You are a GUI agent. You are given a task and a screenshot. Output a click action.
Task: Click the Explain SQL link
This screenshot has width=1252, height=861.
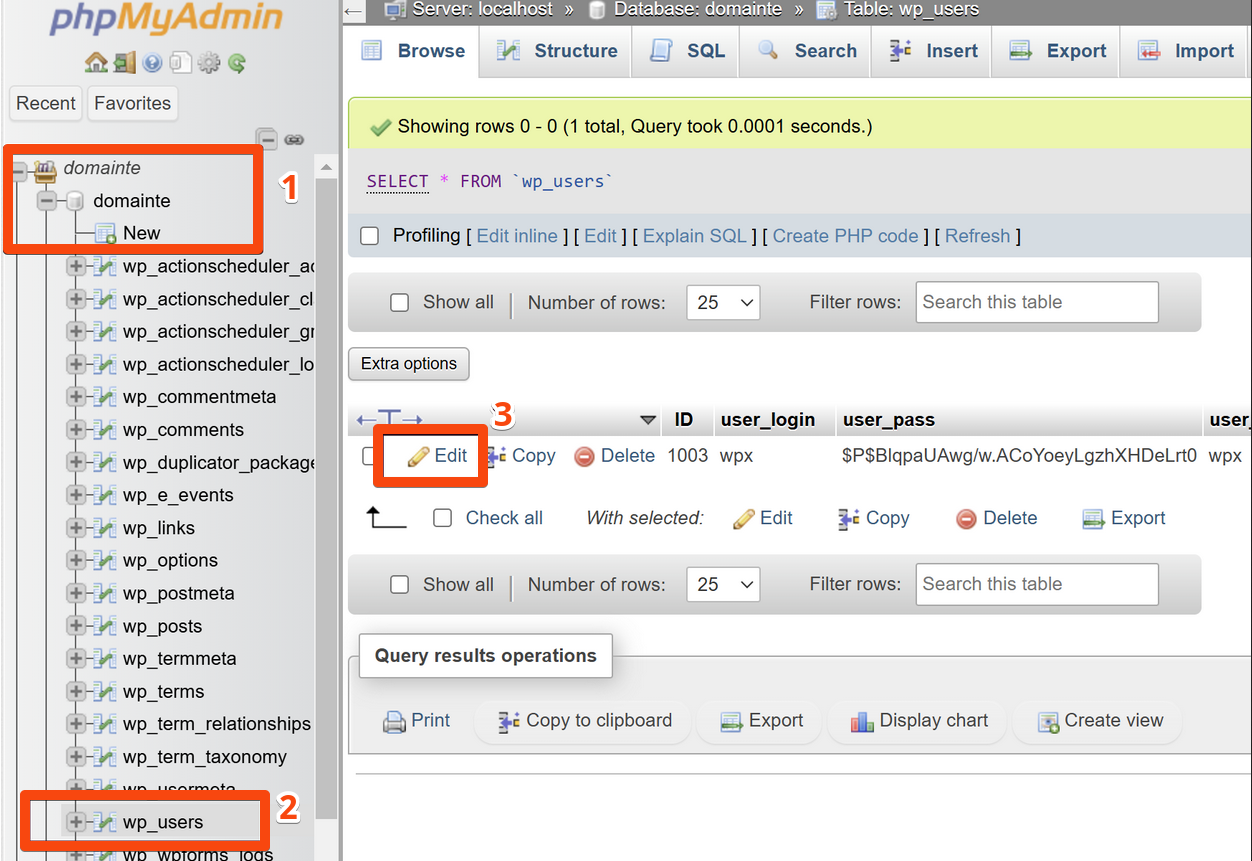click(695, 236)
